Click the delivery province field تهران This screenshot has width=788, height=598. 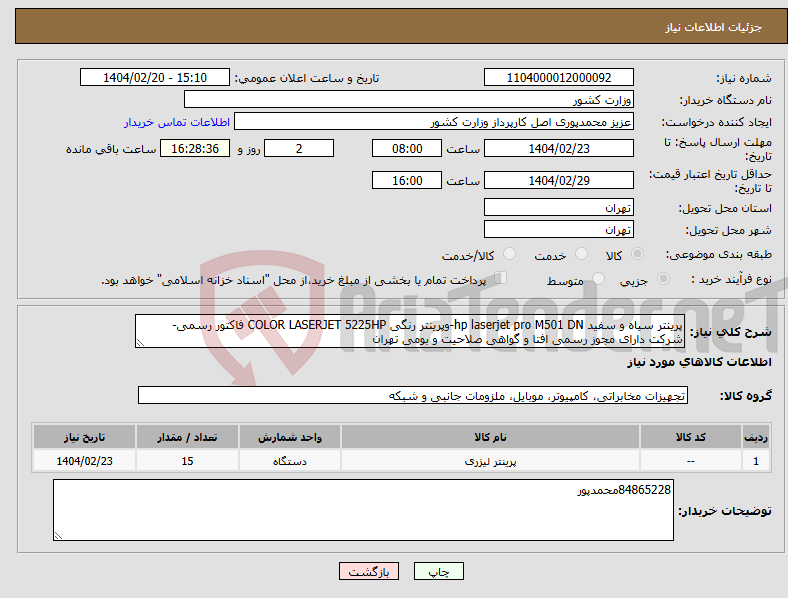tap(558, 207)
